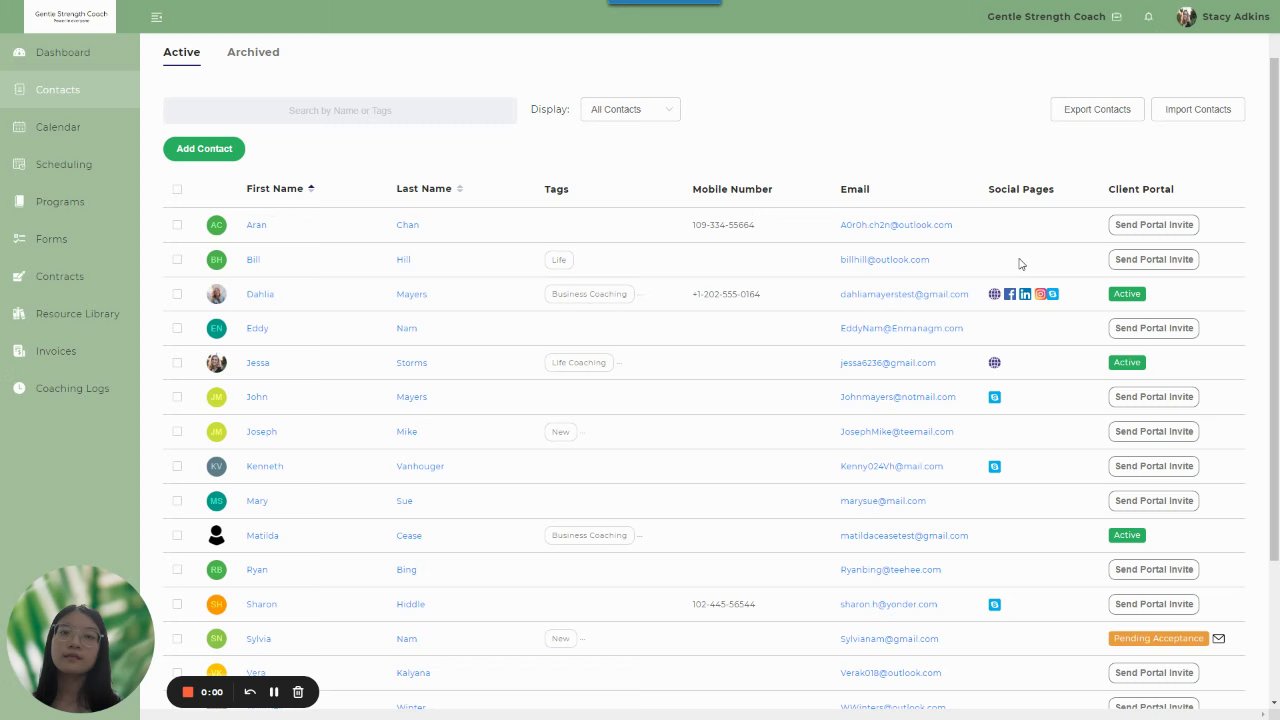
Task: Check the box for Eddy Nam
Action: tap(177, 328)
